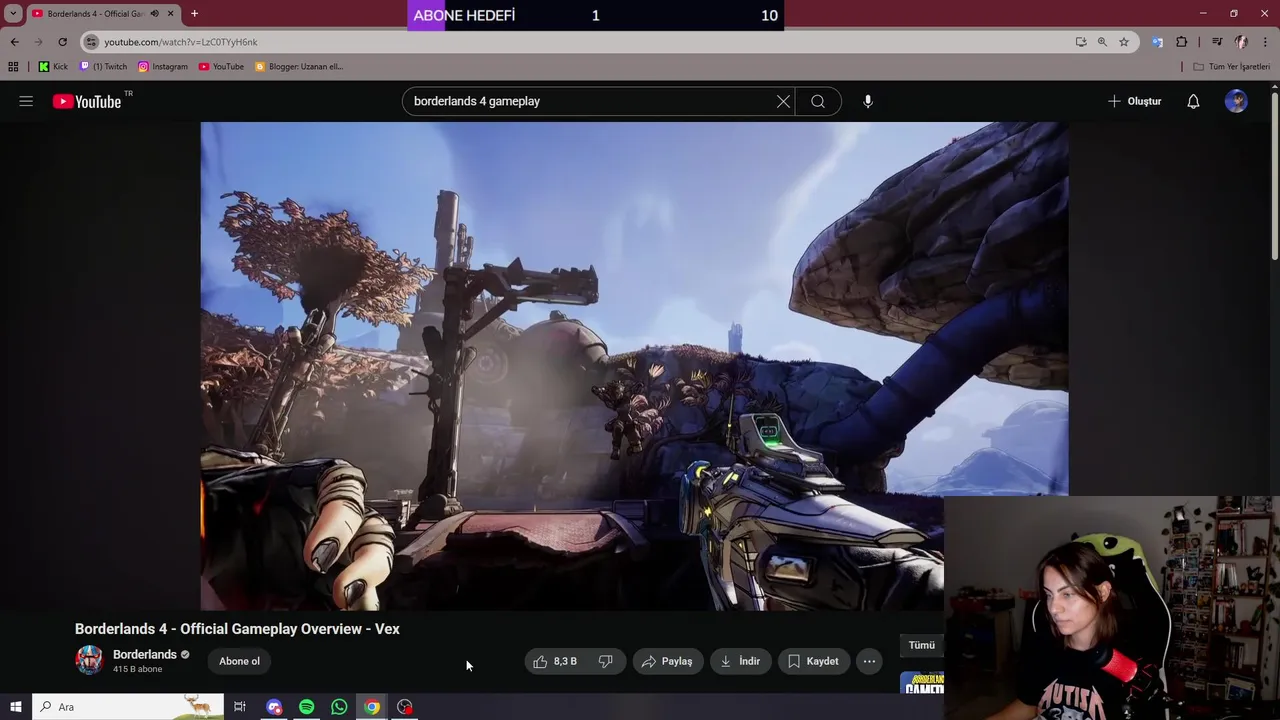View site information icon in address bar
The width and height of the screenshot is (1280, 720).
pos(91,42)
